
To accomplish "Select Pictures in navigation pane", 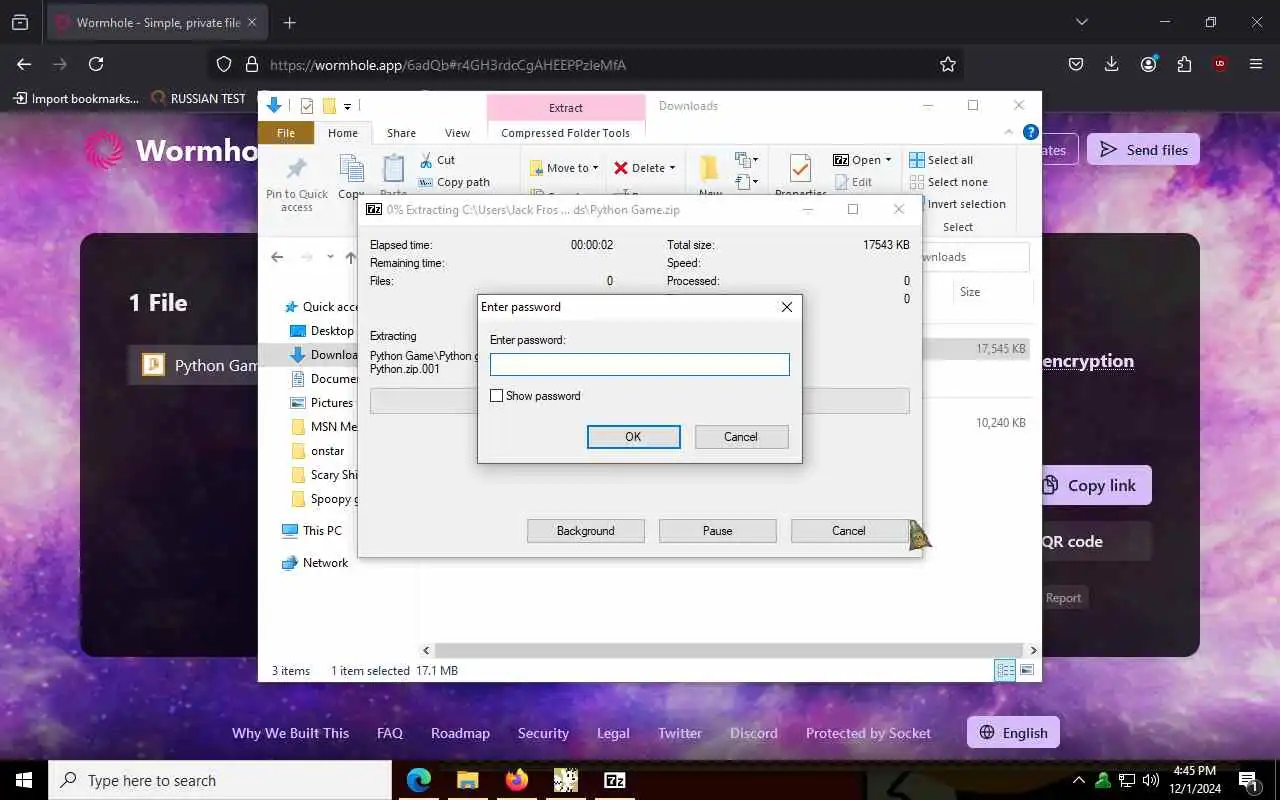I will pyautogui.click(x=321, y=403).
